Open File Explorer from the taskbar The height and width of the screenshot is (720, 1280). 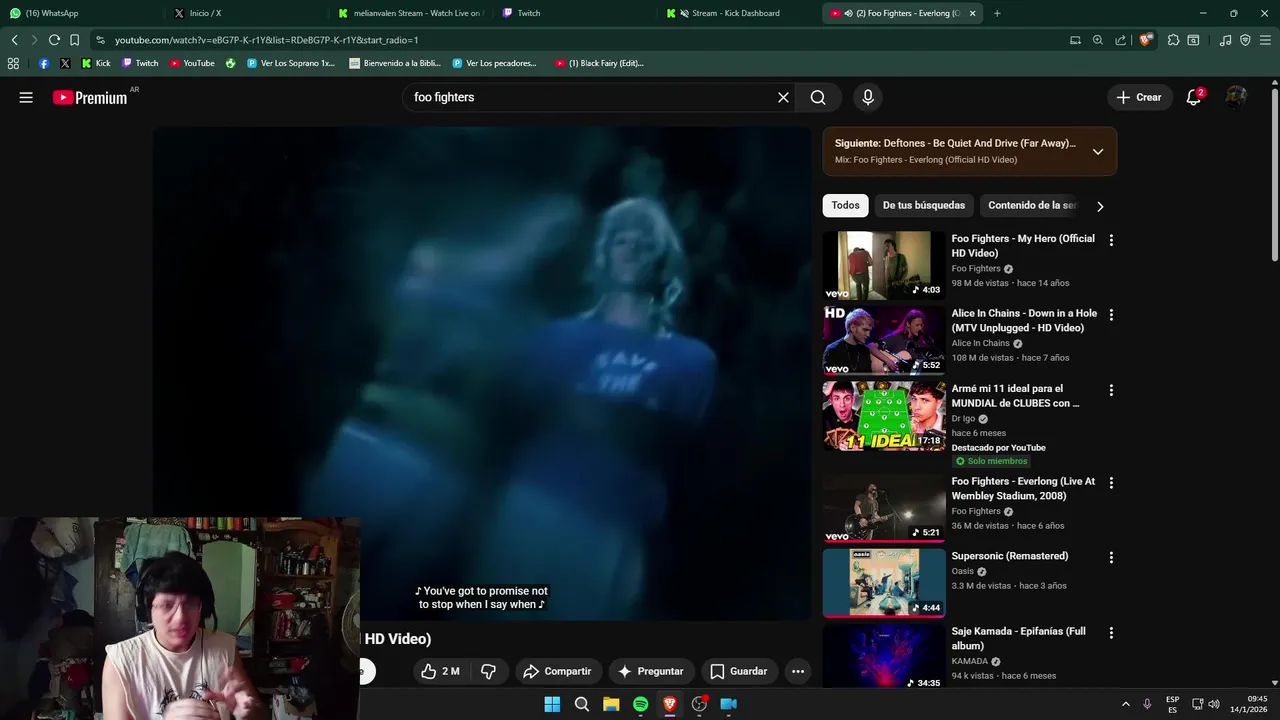click(611, 704)
